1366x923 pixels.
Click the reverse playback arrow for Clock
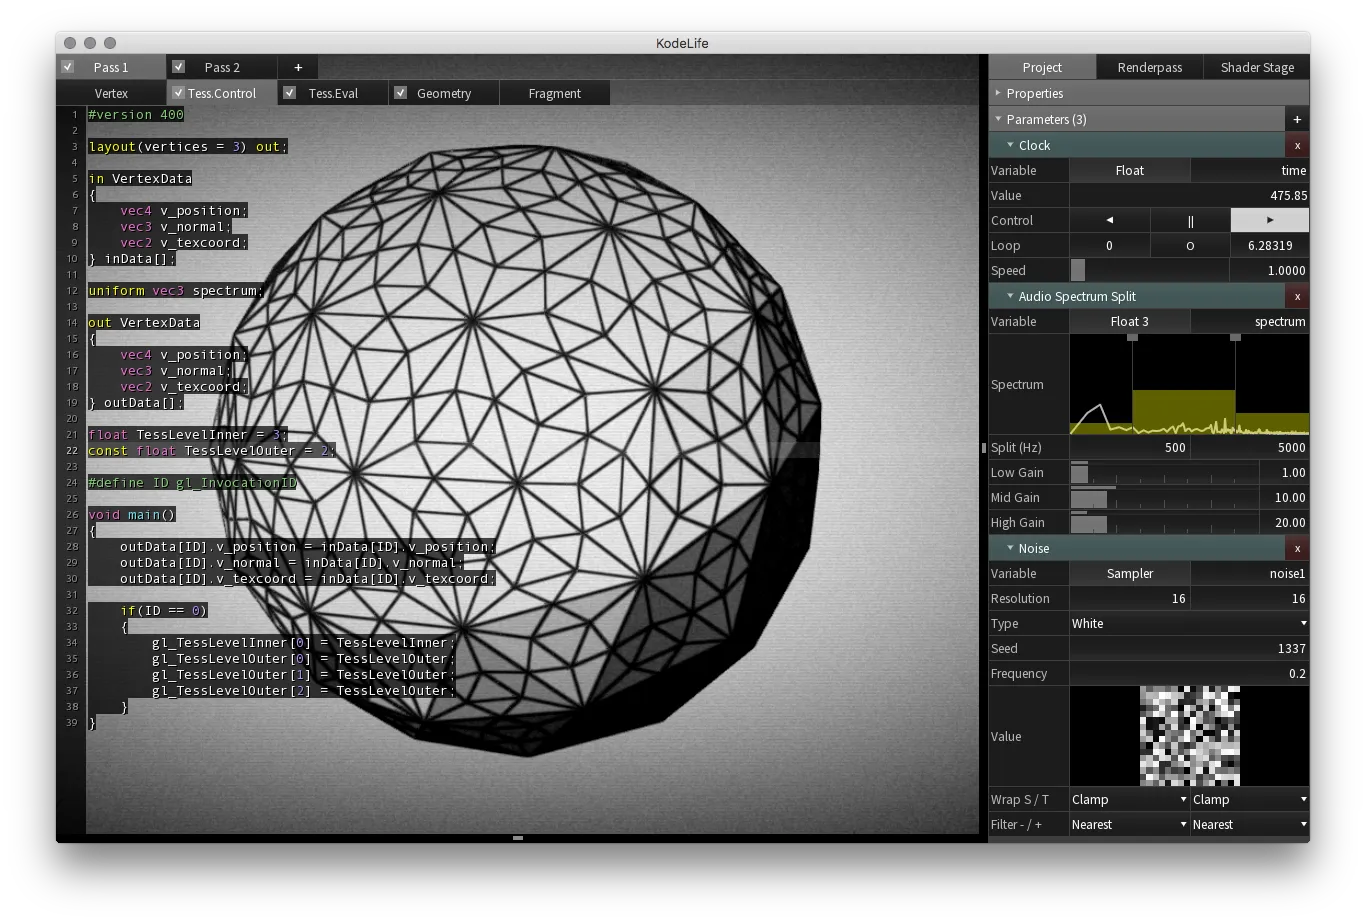tap(1110, 220)
